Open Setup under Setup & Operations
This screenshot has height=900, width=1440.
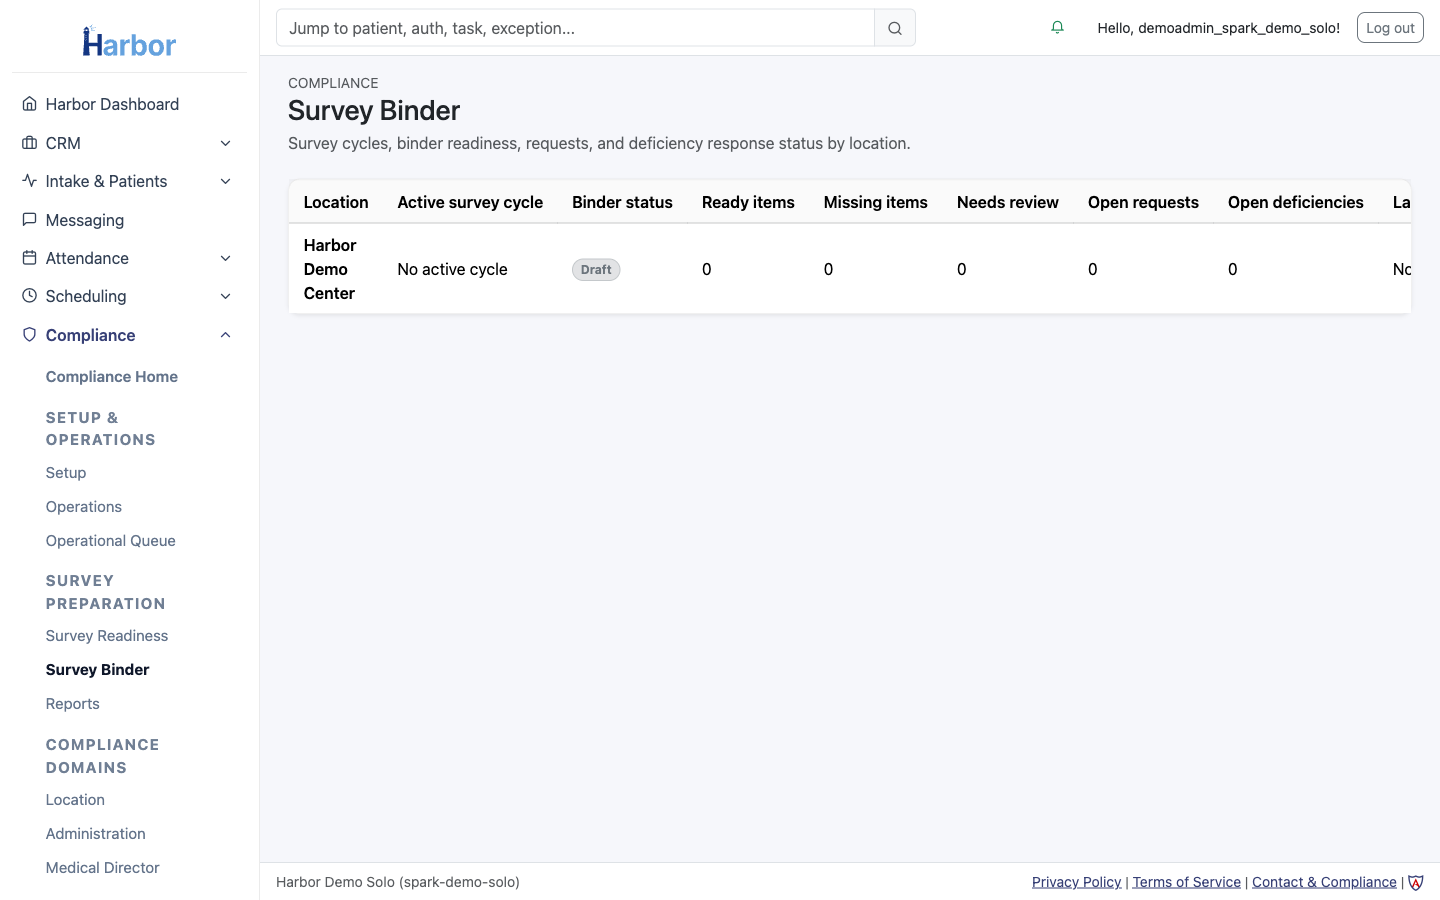(66, 473)
